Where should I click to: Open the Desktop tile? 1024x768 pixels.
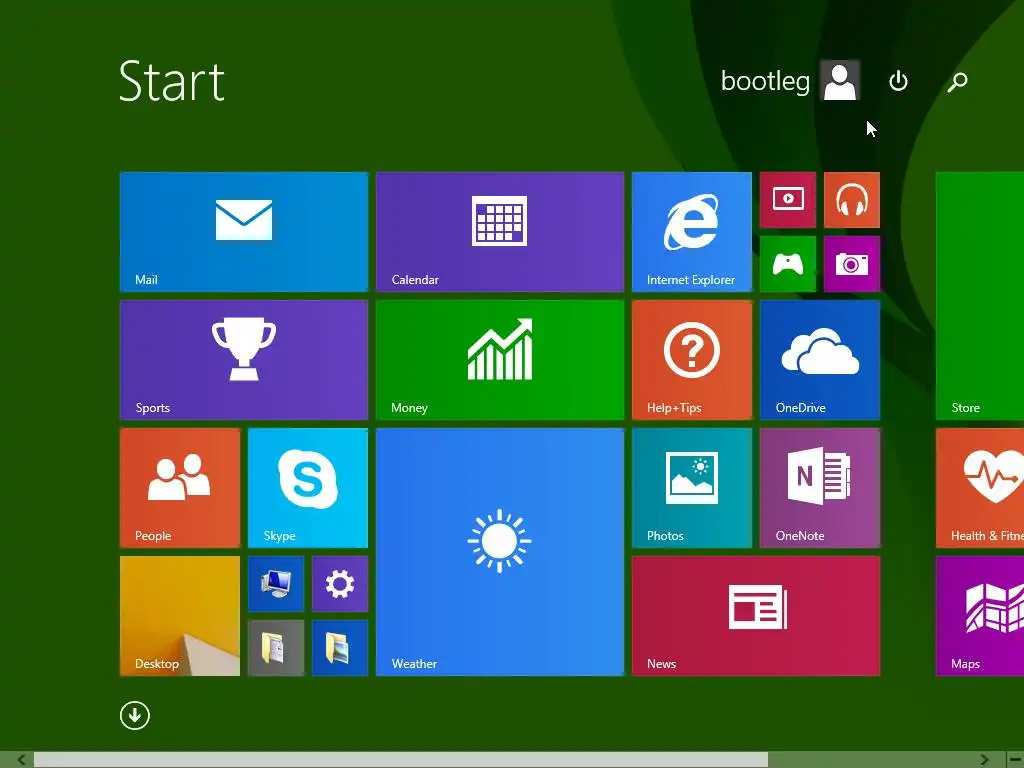pyautogui.click(x=180, y=616)
